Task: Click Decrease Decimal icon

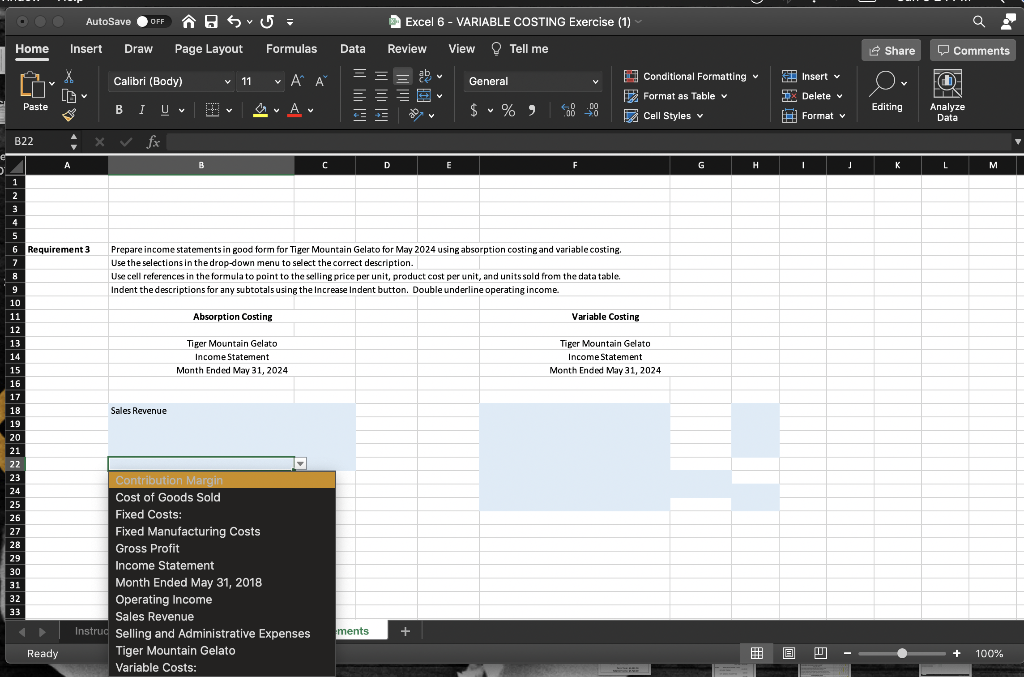Action: click(x=592, y=110)
